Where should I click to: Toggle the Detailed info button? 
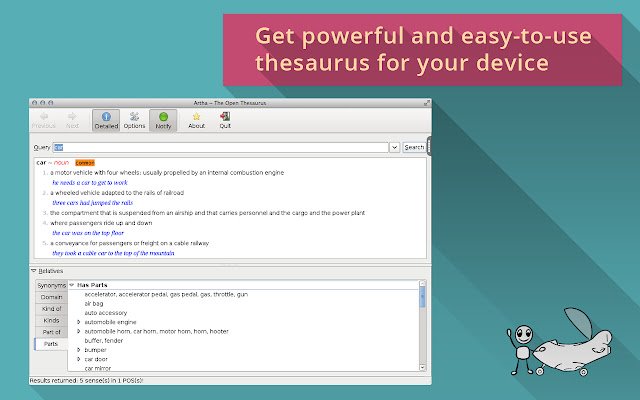[106, 120]
